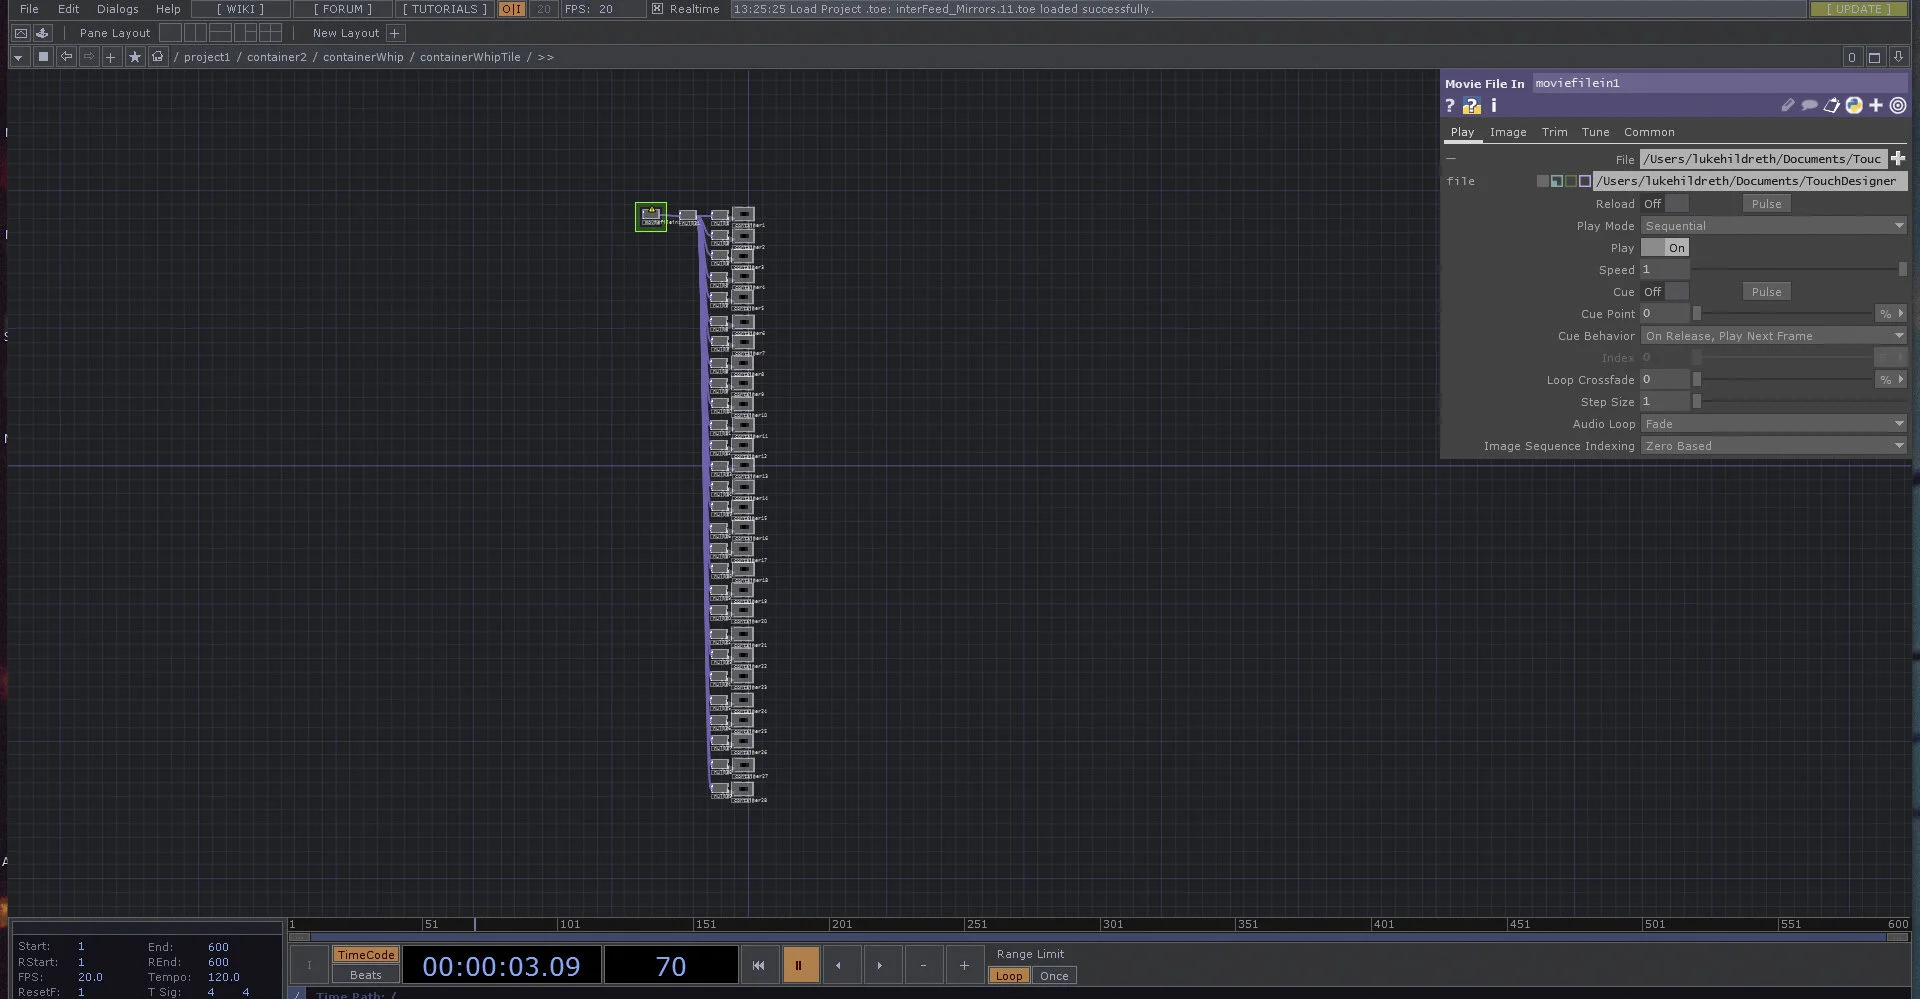The image size is (1920, 999).
Task: Open Python help icon in parameter panel
Action: coord(1471,105)
